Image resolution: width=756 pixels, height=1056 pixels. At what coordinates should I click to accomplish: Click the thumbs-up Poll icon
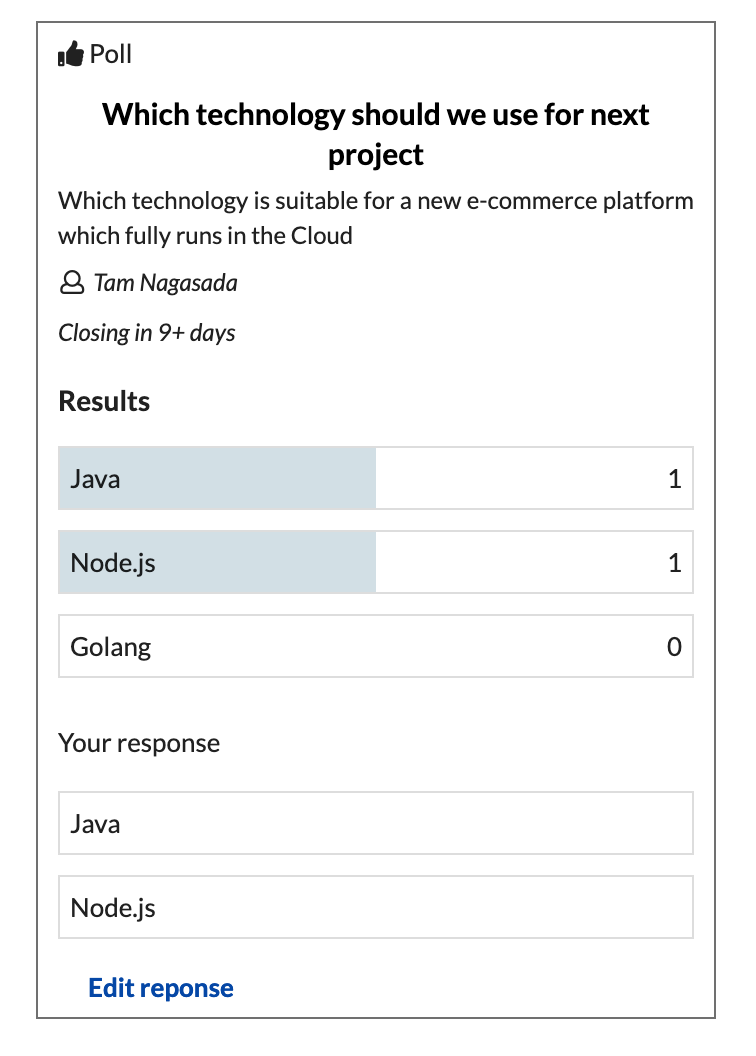(71, 55)
